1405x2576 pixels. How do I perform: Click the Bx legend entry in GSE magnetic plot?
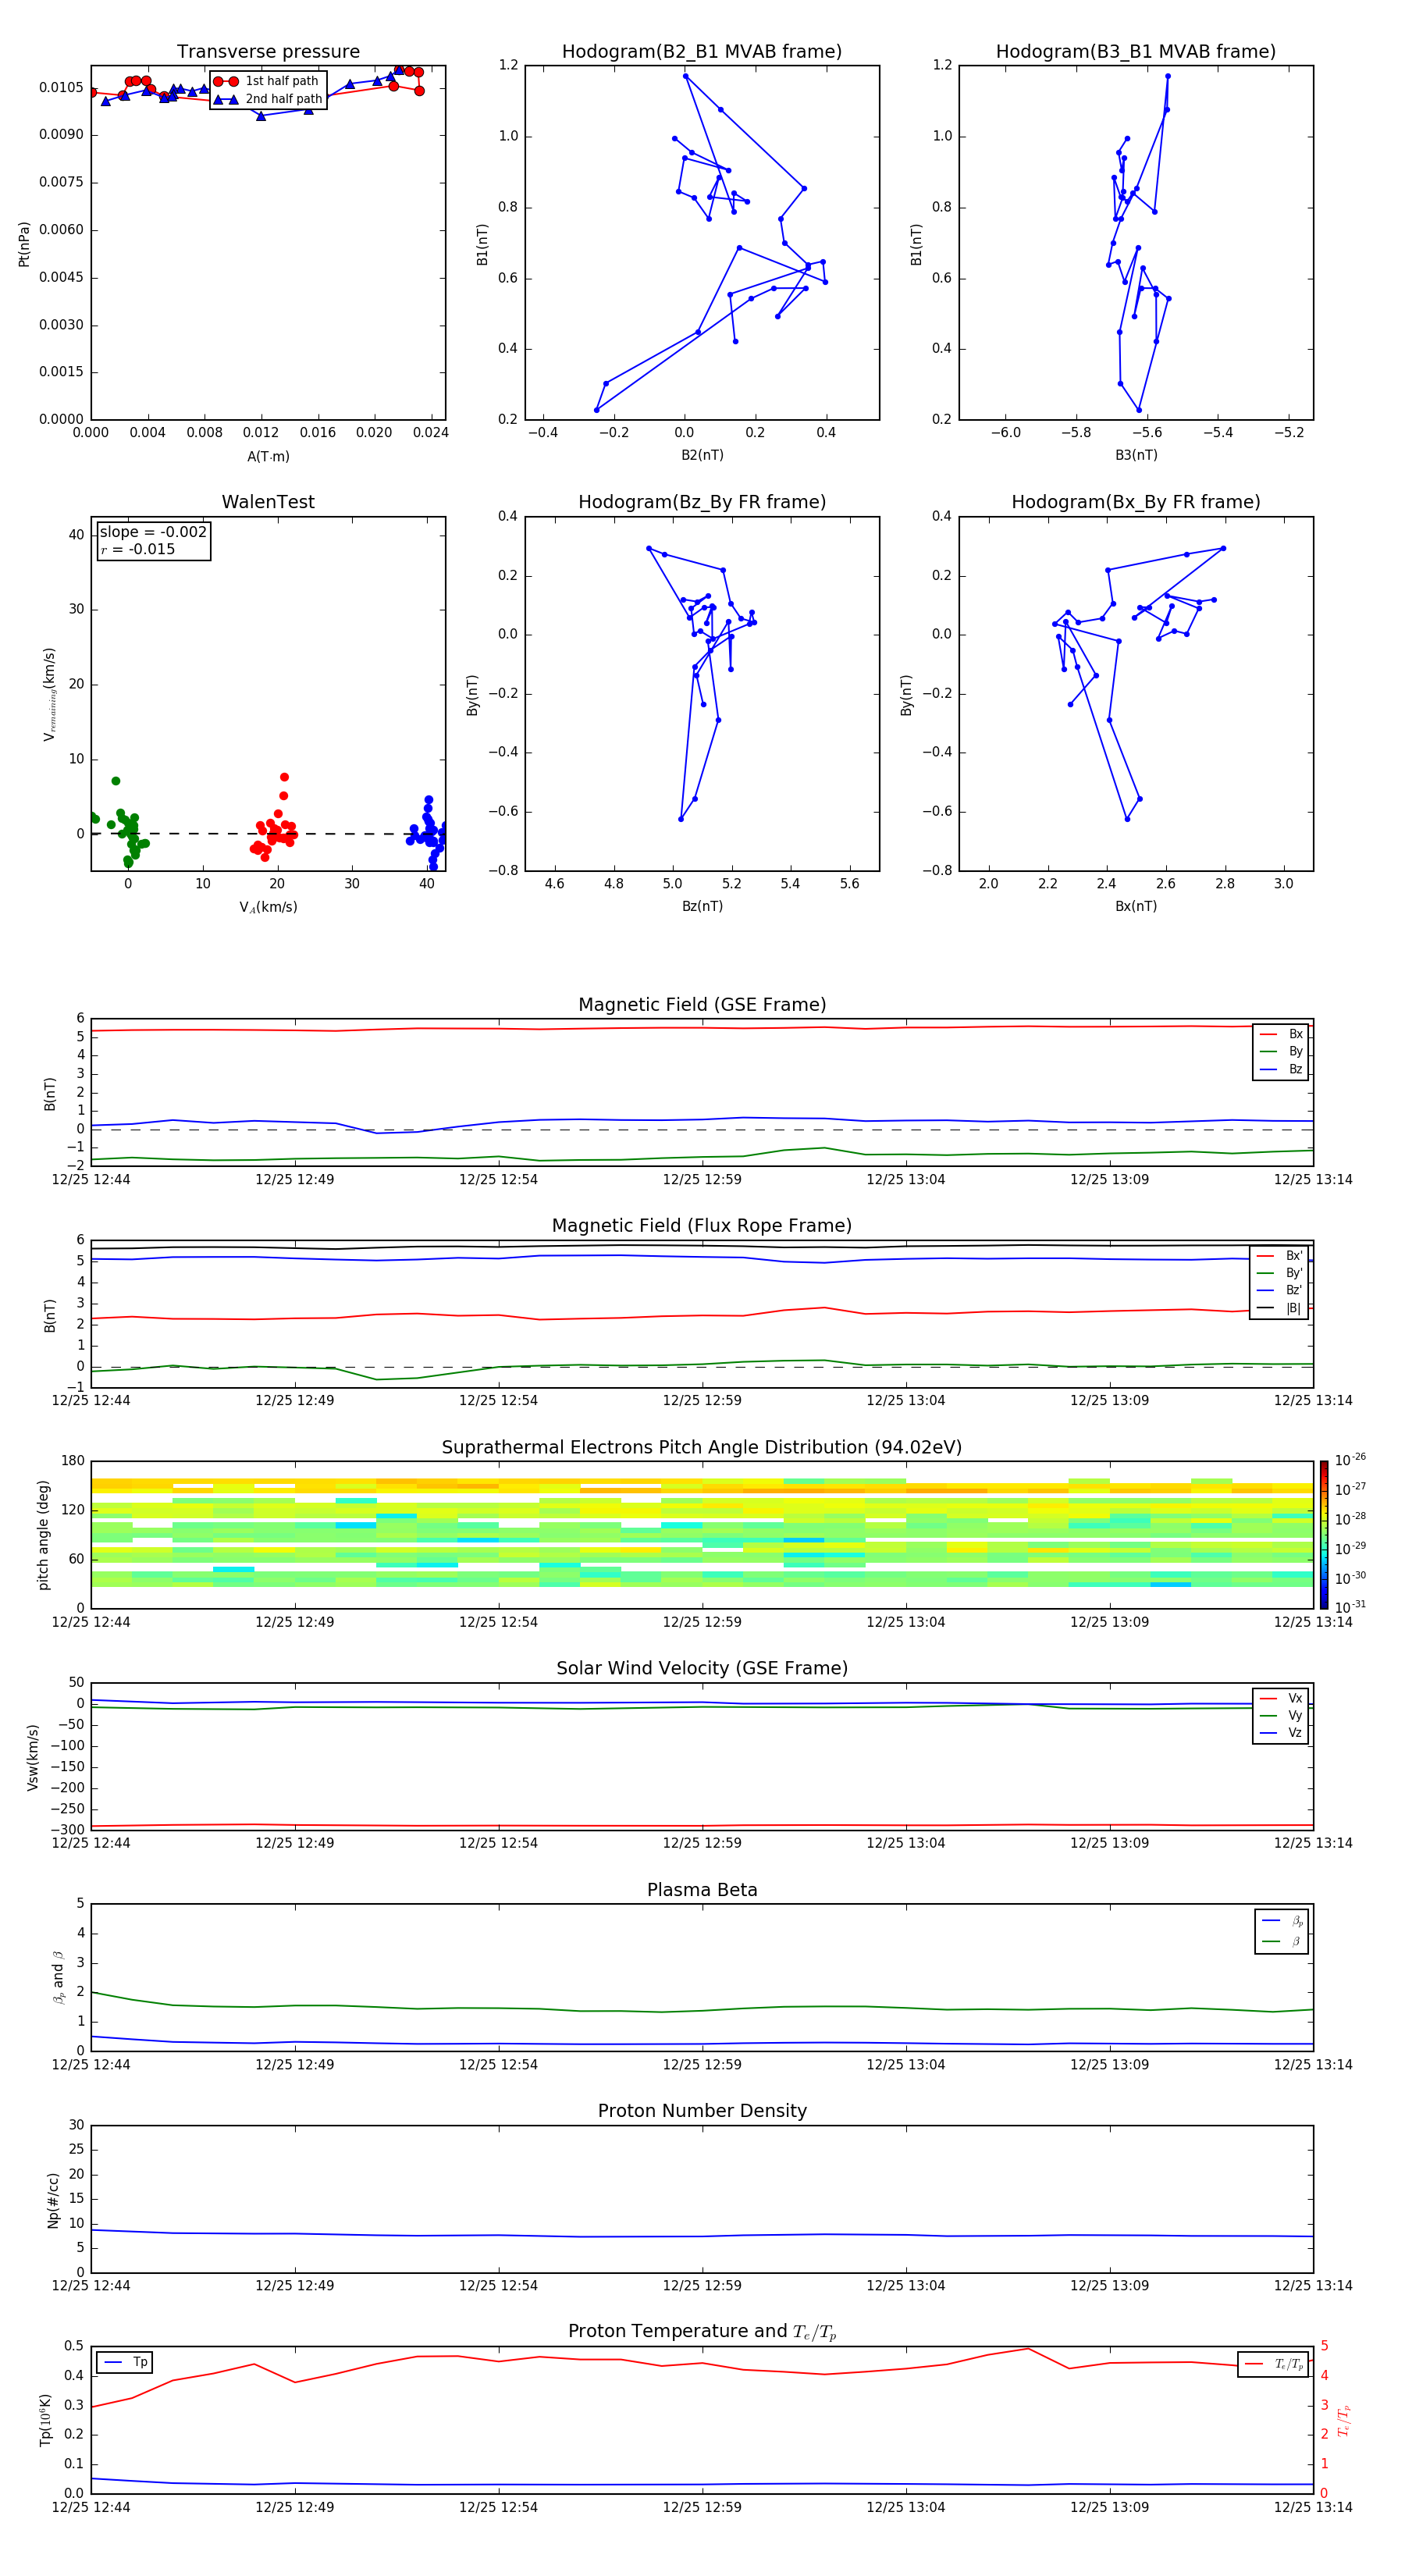(x=1281, y=1034)
